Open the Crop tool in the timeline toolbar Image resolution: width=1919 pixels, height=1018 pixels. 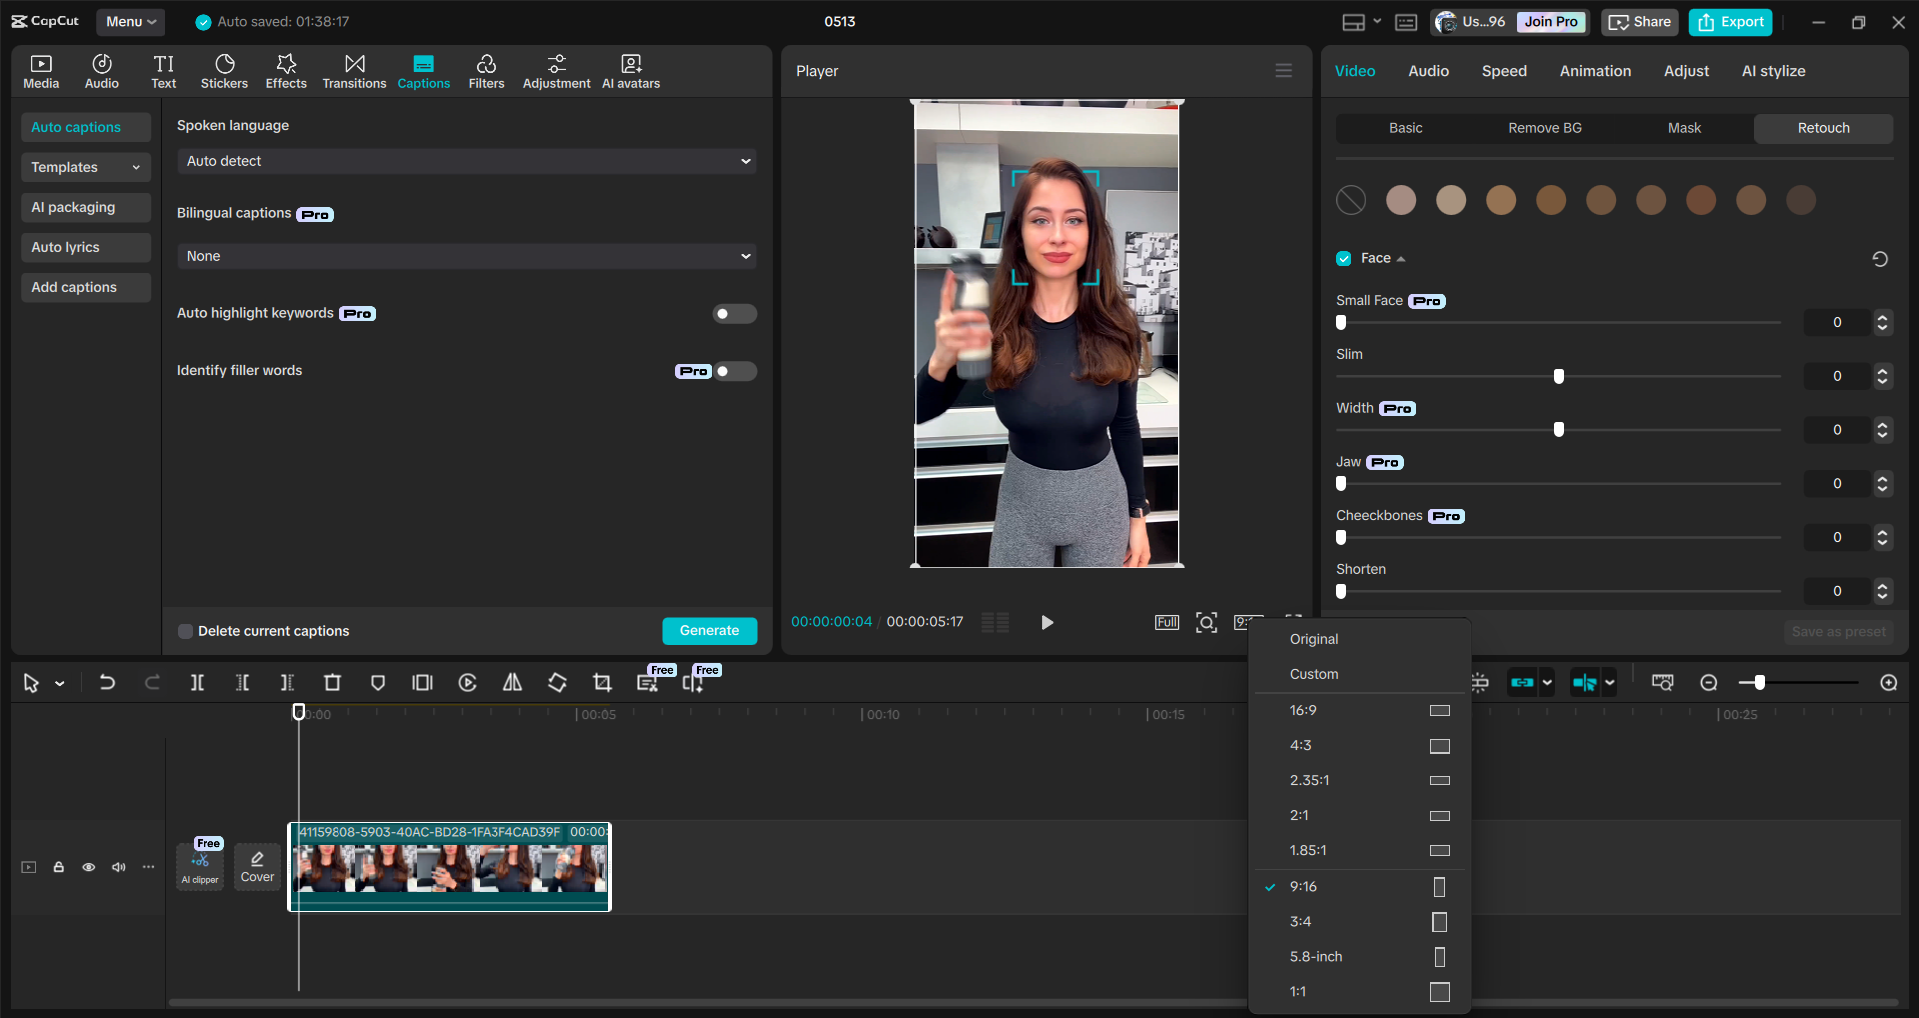602,683
